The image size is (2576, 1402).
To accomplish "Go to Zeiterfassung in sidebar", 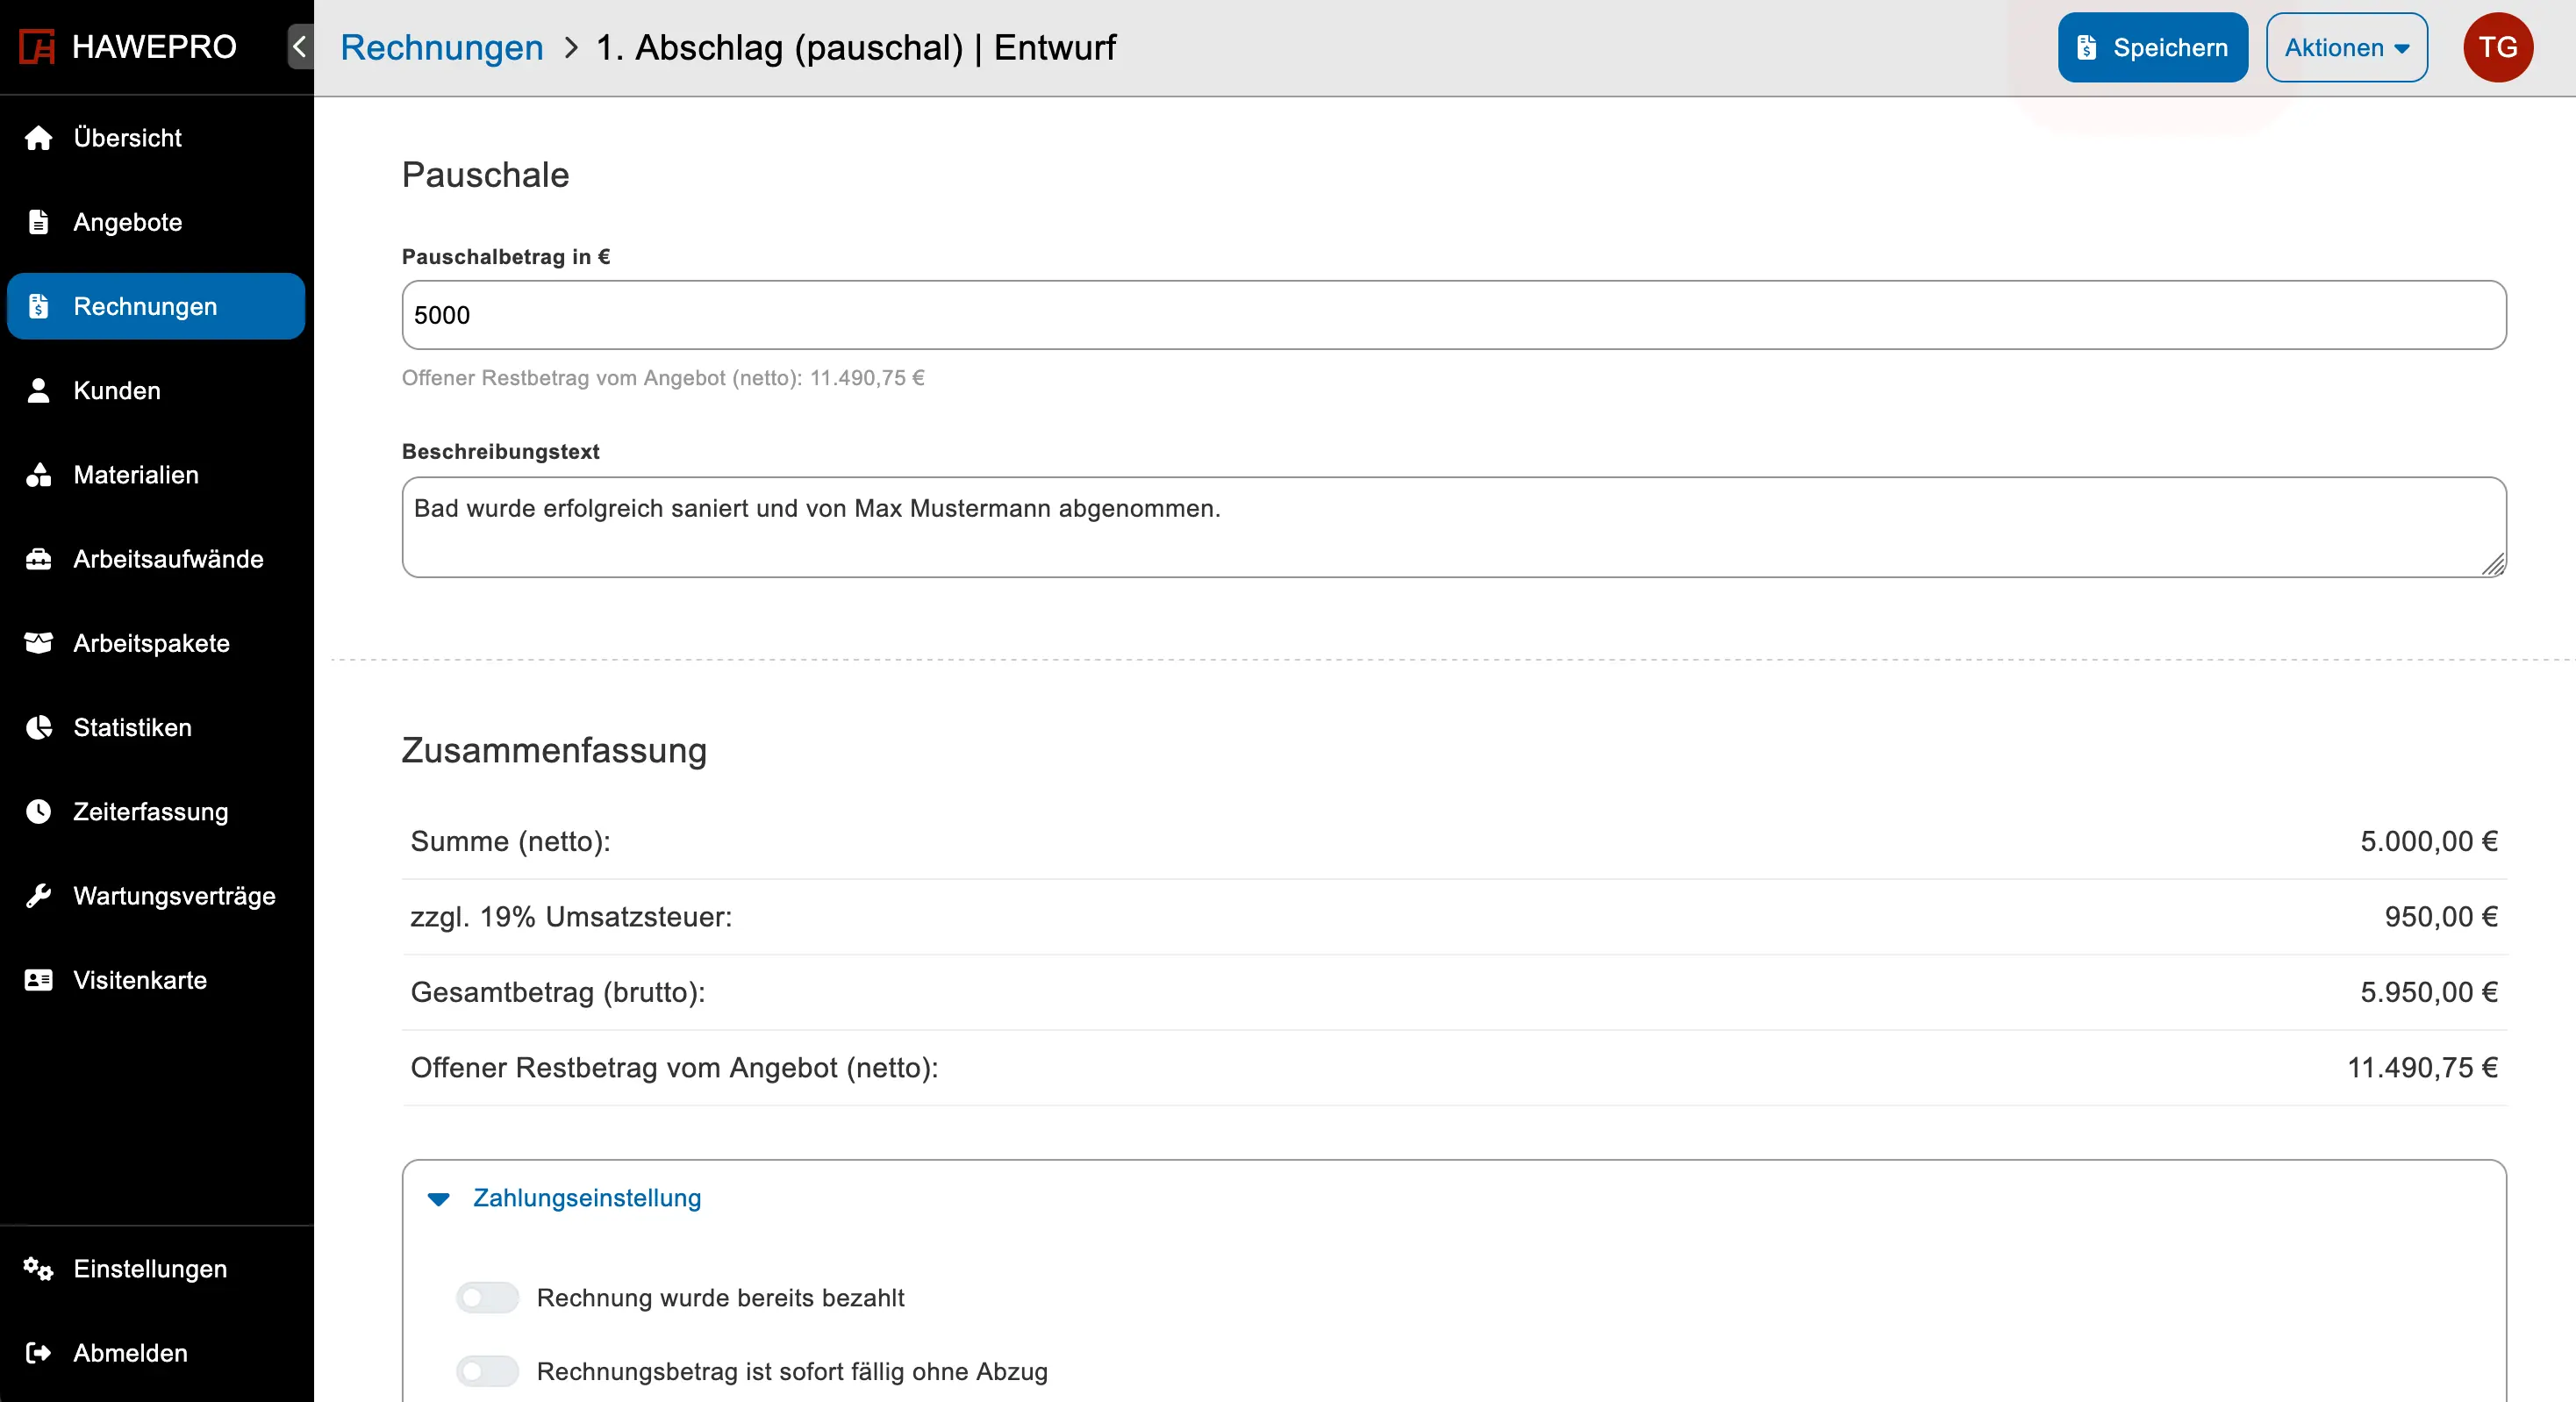I will (156, 811).
